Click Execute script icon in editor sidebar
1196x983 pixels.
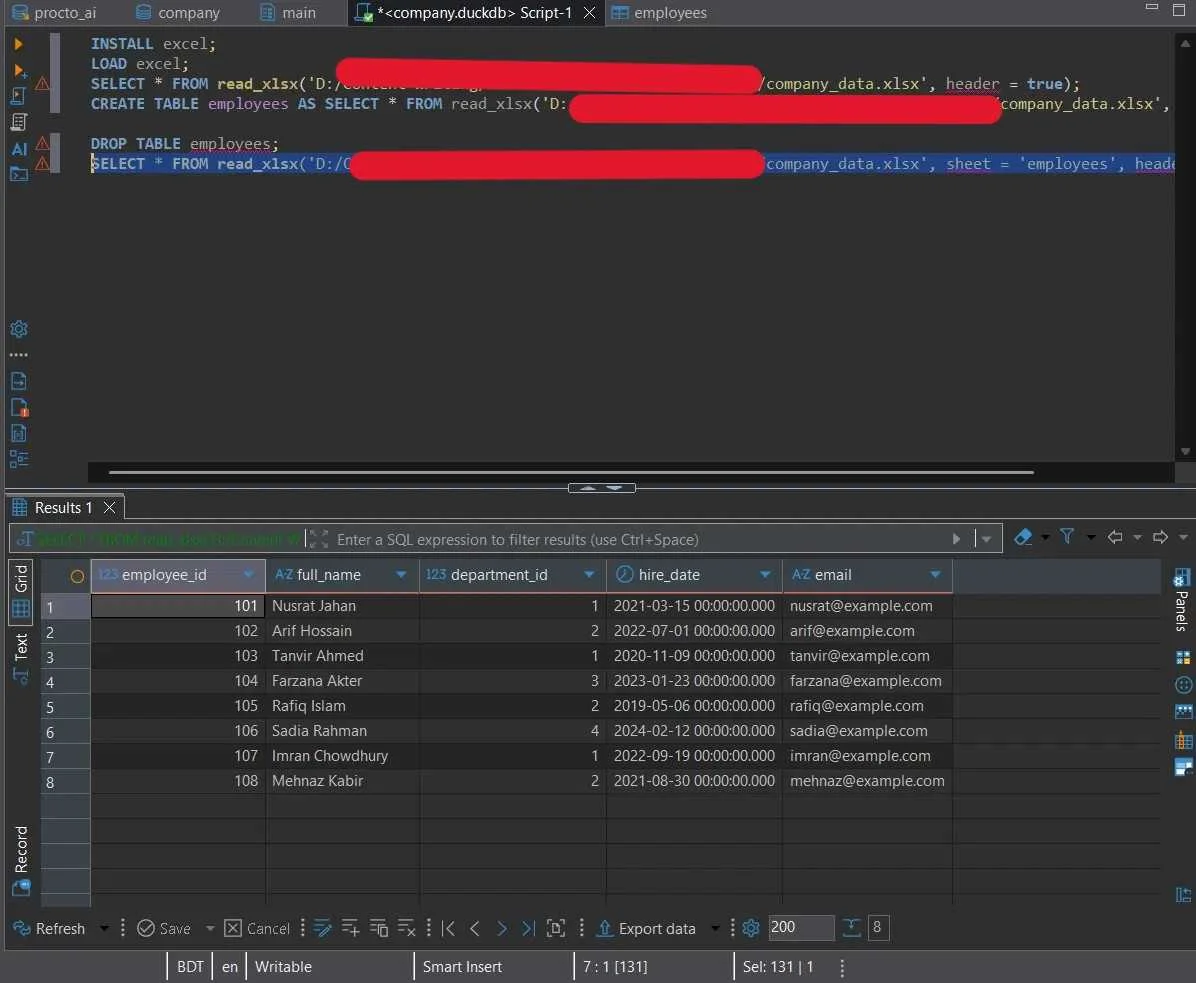(19, 96)
